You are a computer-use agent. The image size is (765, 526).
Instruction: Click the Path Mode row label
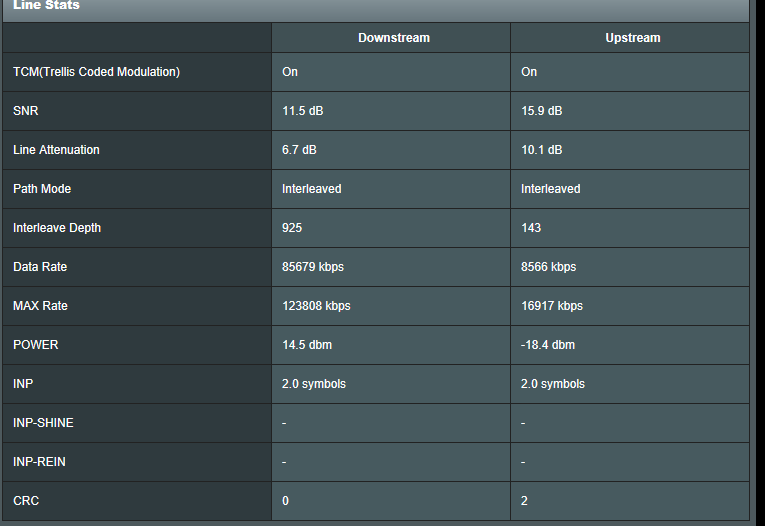[42, 189]
